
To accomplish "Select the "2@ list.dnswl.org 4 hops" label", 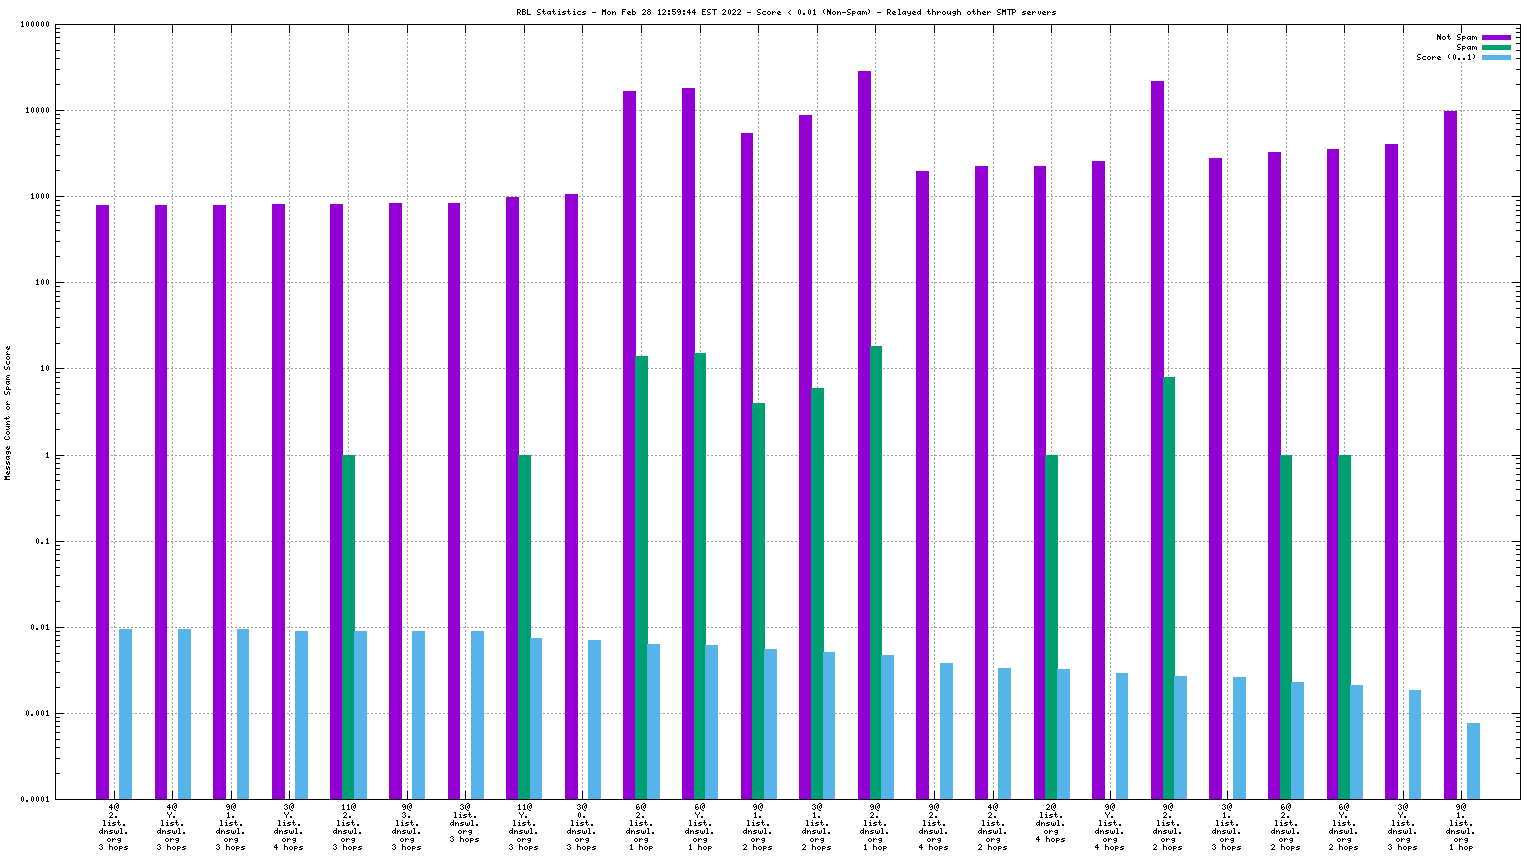I will click(x=1051, y=822).
